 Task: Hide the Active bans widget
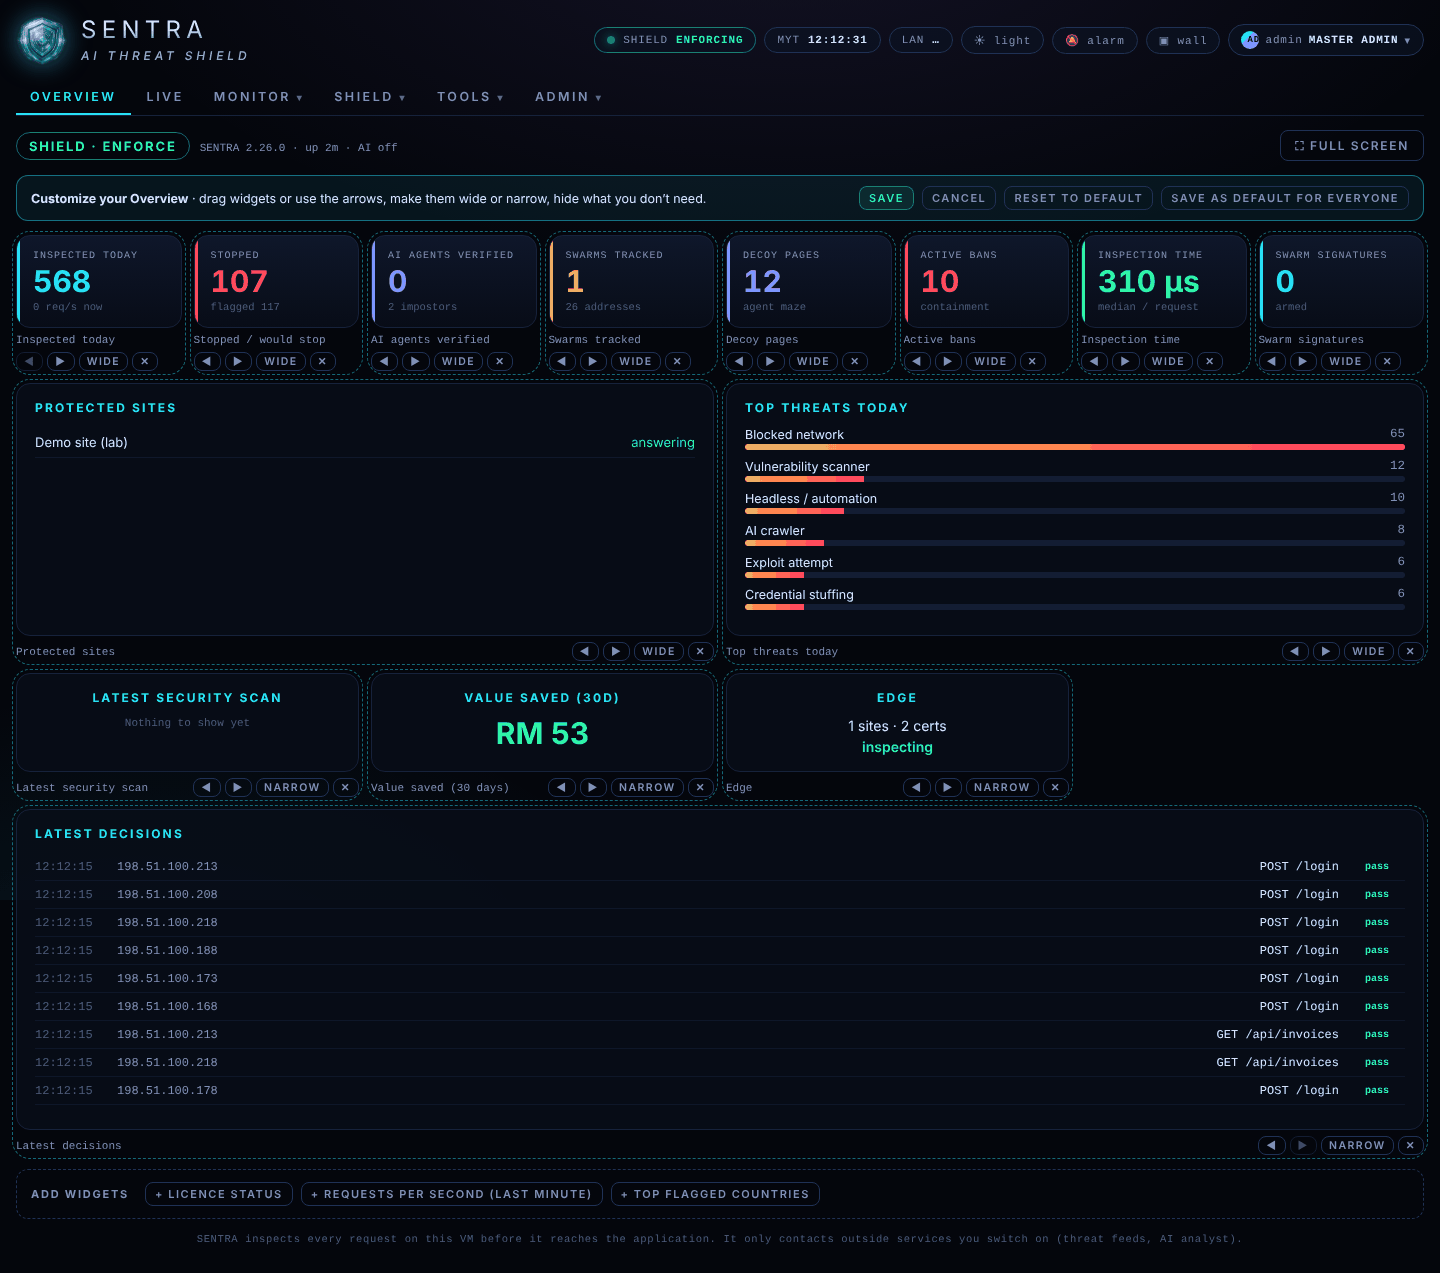pos(1032,361)
